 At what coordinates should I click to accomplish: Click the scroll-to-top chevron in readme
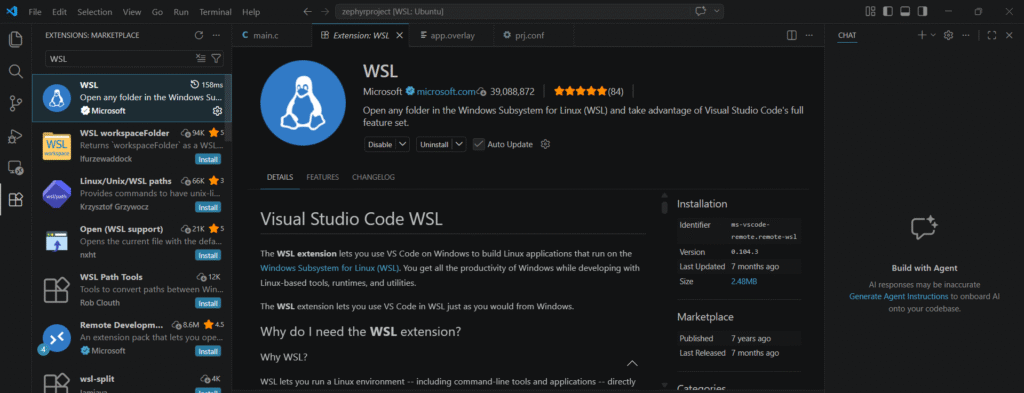632,364
